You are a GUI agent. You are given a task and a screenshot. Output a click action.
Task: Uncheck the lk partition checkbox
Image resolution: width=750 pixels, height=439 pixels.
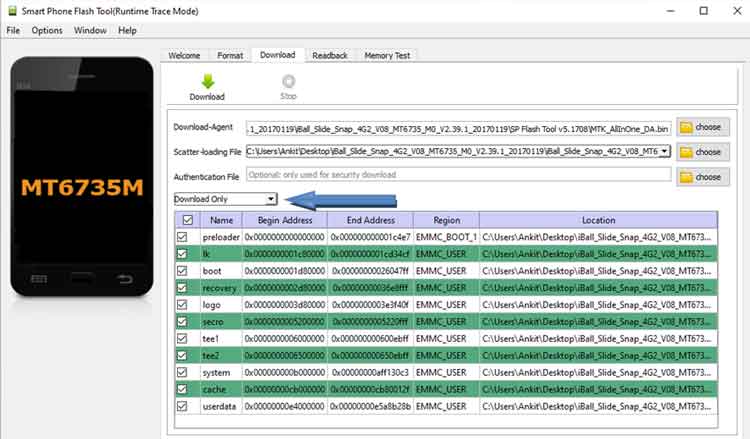point(182,253)
